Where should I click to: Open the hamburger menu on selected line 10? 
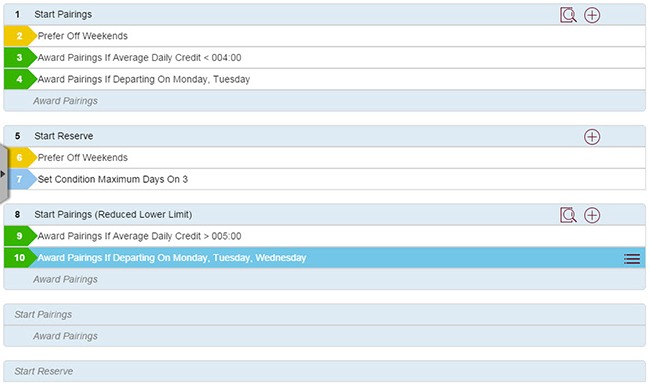pyautogui.click(x=632, y=259)
